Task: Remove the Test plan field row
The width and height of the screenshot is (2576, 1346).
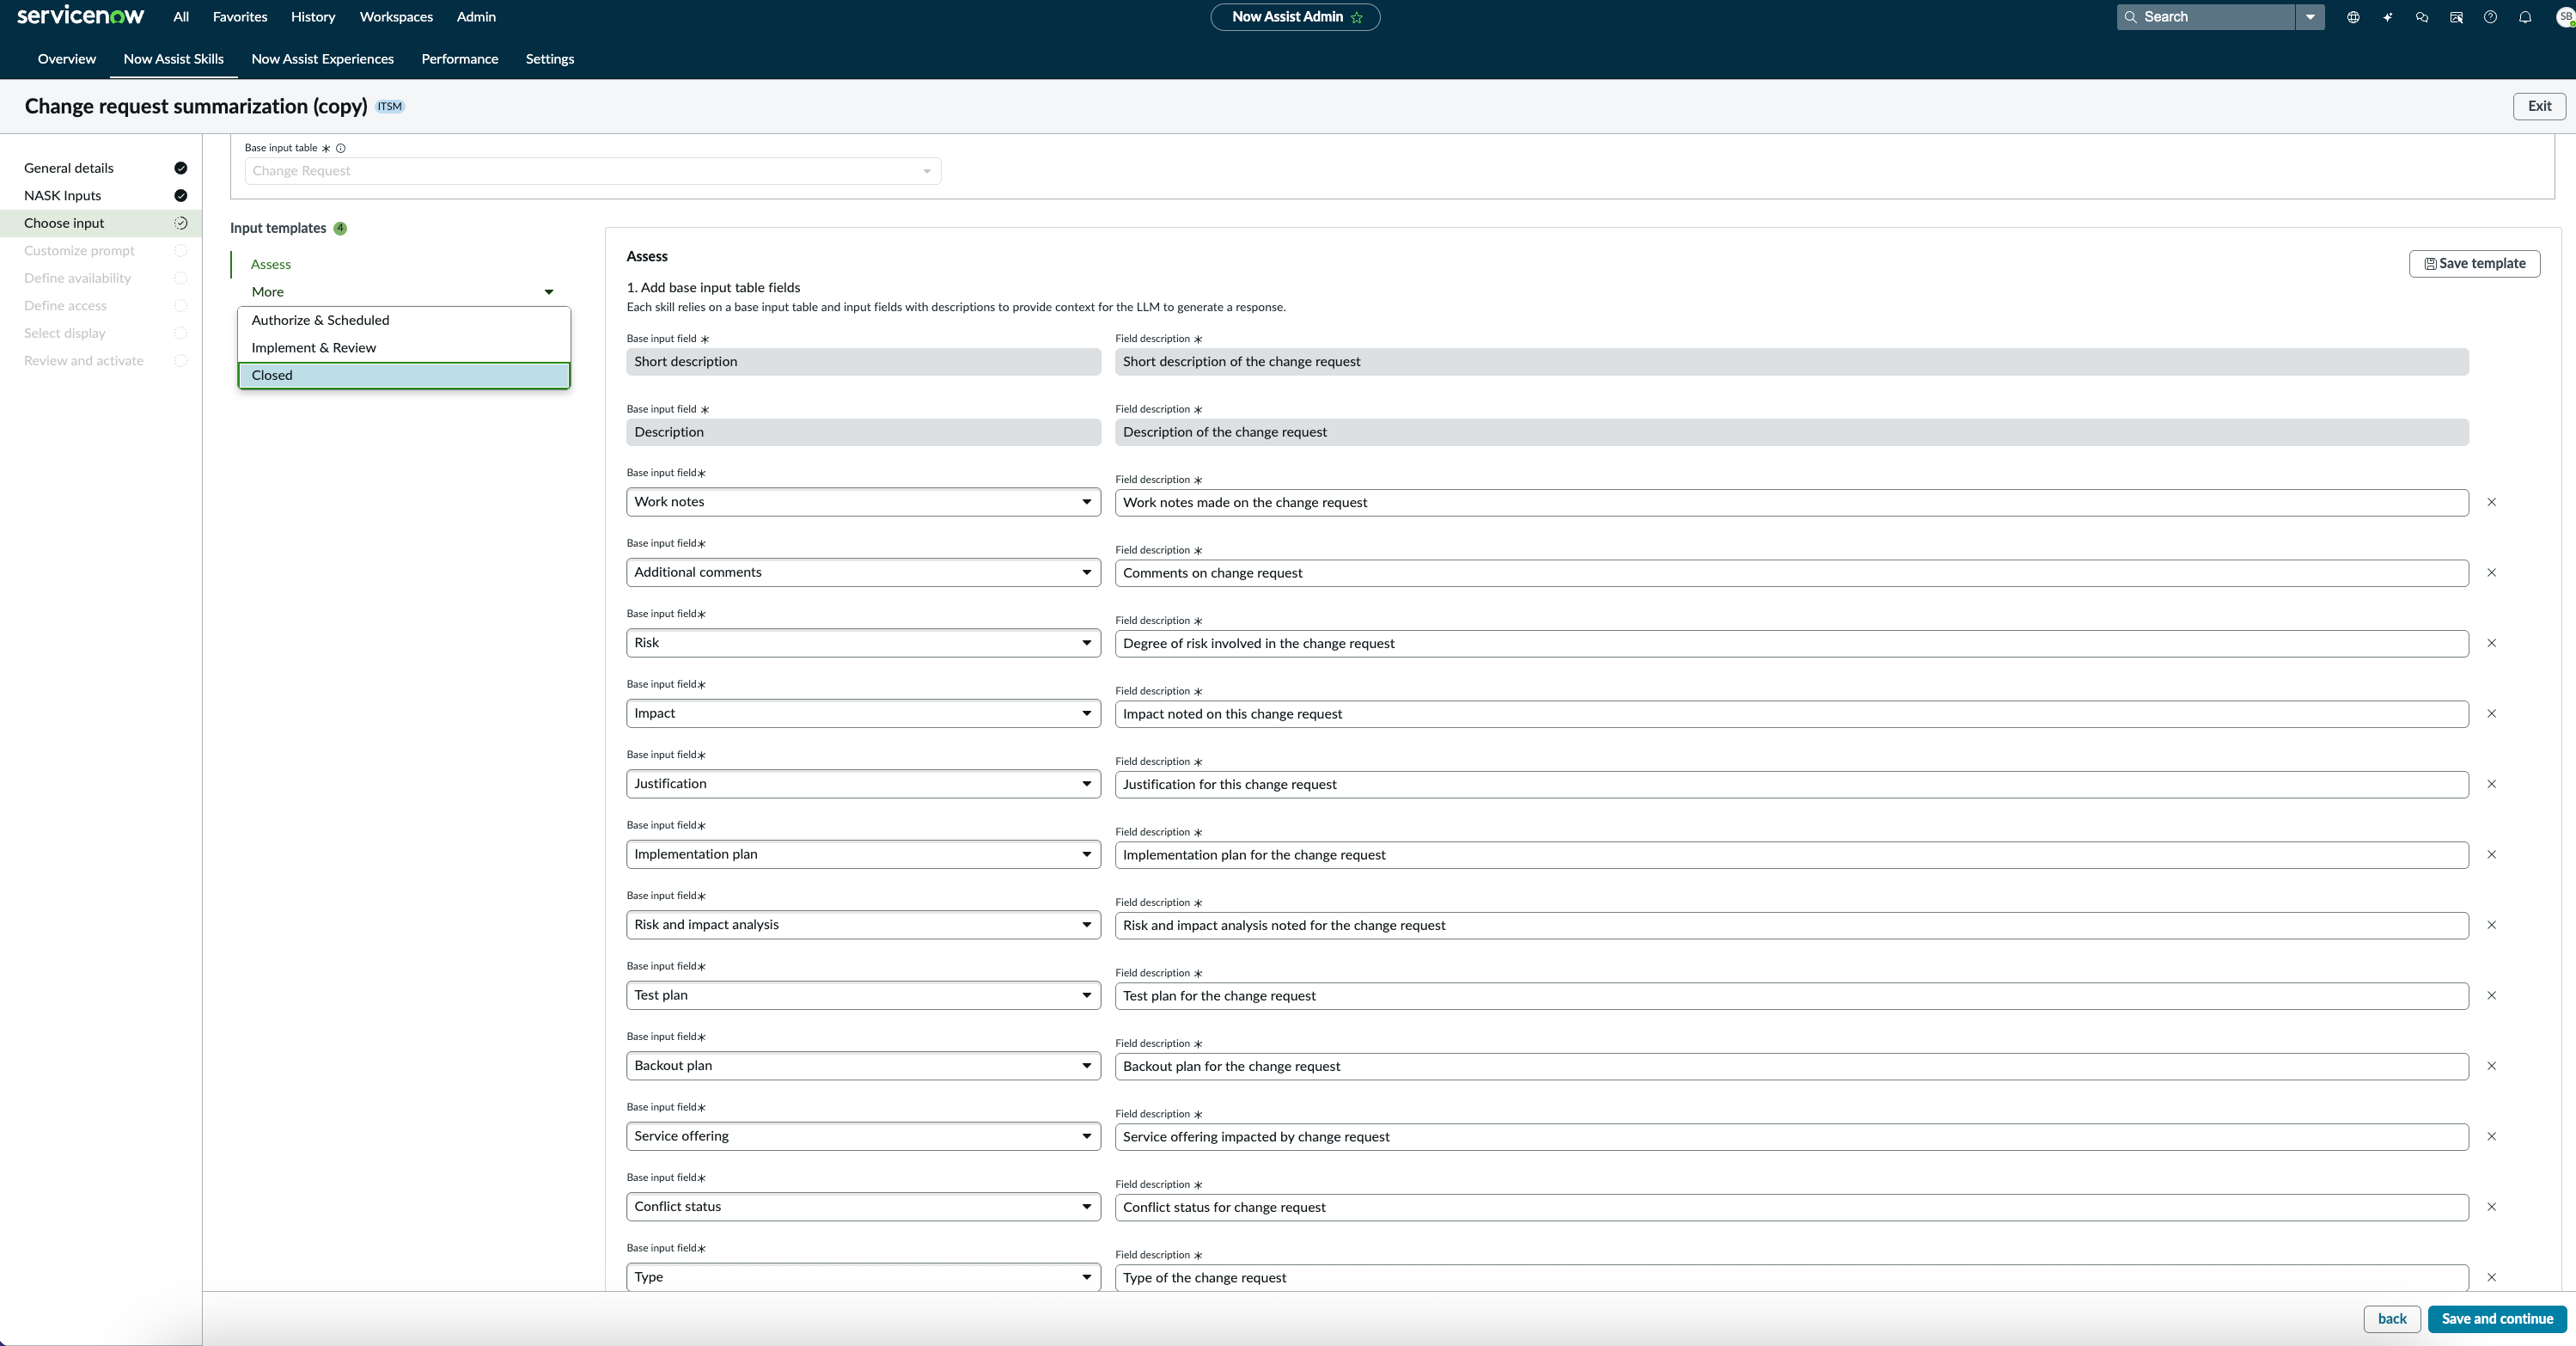Action: 2491,996
